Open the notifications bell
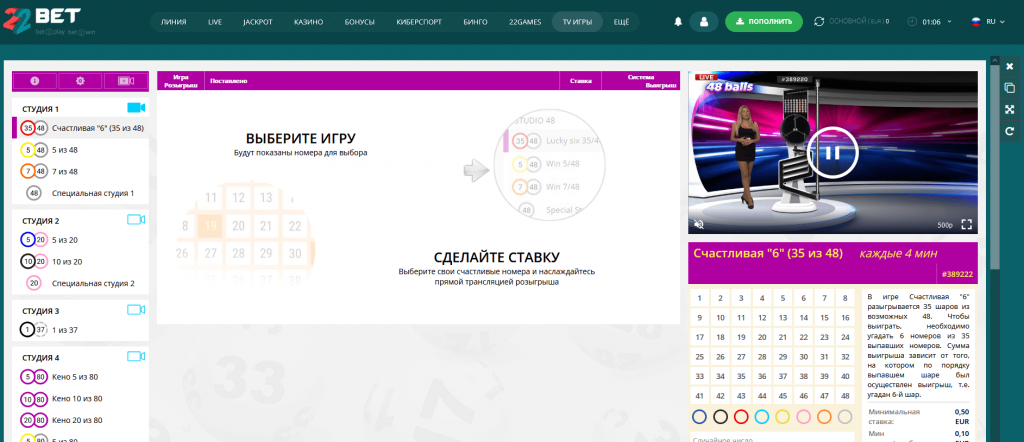 tap(678, 21)
